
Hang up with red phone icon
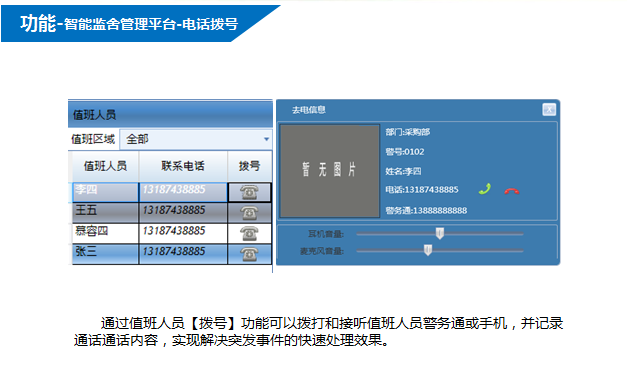(511, 191)
